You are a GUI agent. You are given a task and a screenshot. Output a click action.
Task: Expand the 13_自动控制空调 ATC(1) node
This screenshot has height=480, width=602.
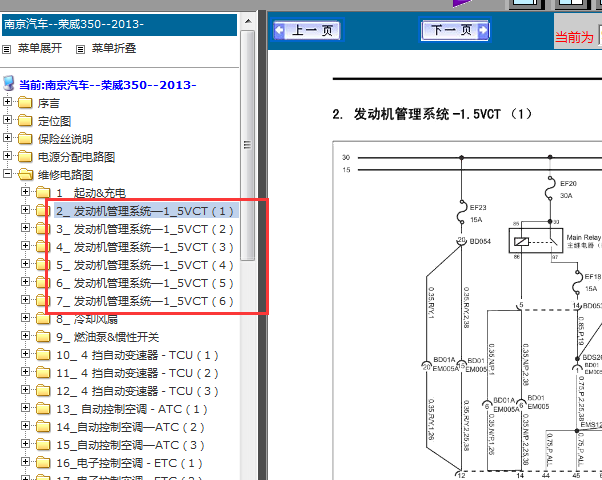point(25,408)
